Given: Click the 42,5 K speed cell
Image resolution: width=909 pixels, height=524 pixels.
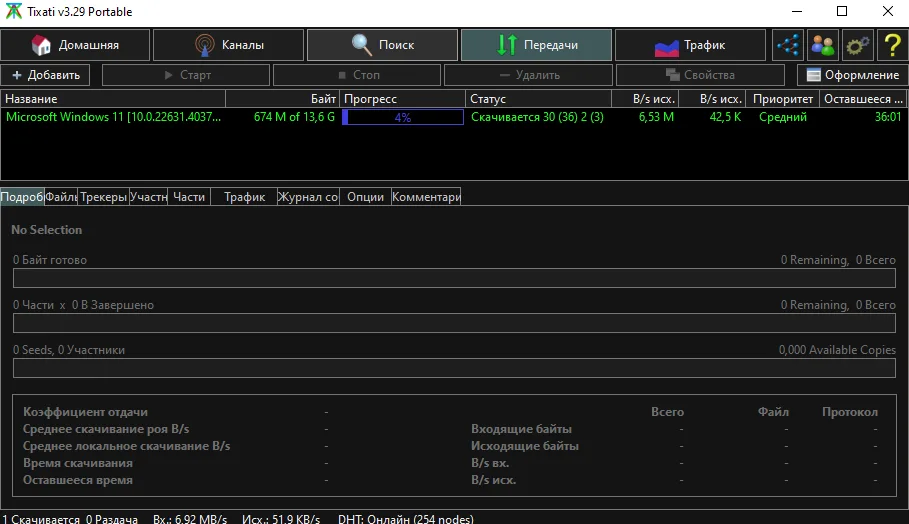Looking at the screenshot, I should coord(725,117).
